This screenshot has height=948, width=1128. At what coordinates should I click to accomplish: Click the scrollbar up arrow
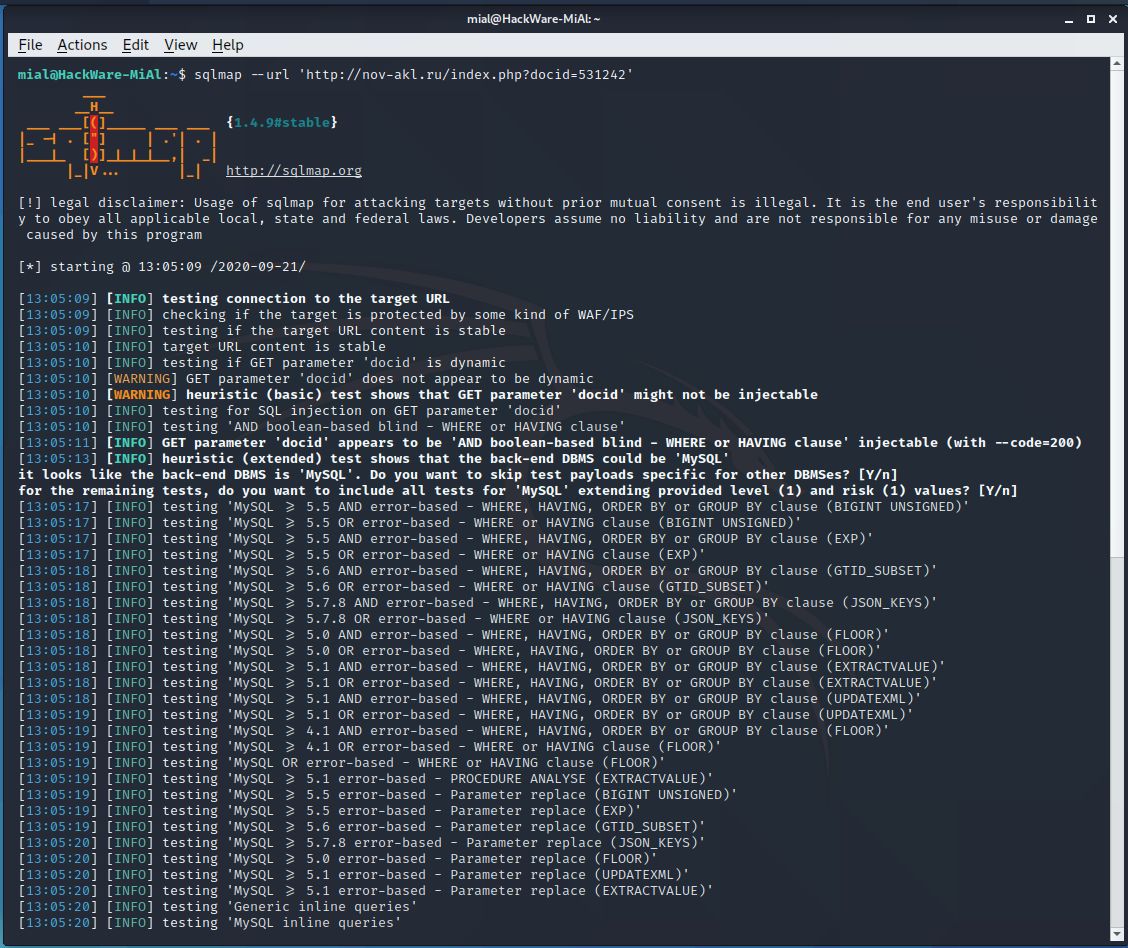(x=1116, y=63)
